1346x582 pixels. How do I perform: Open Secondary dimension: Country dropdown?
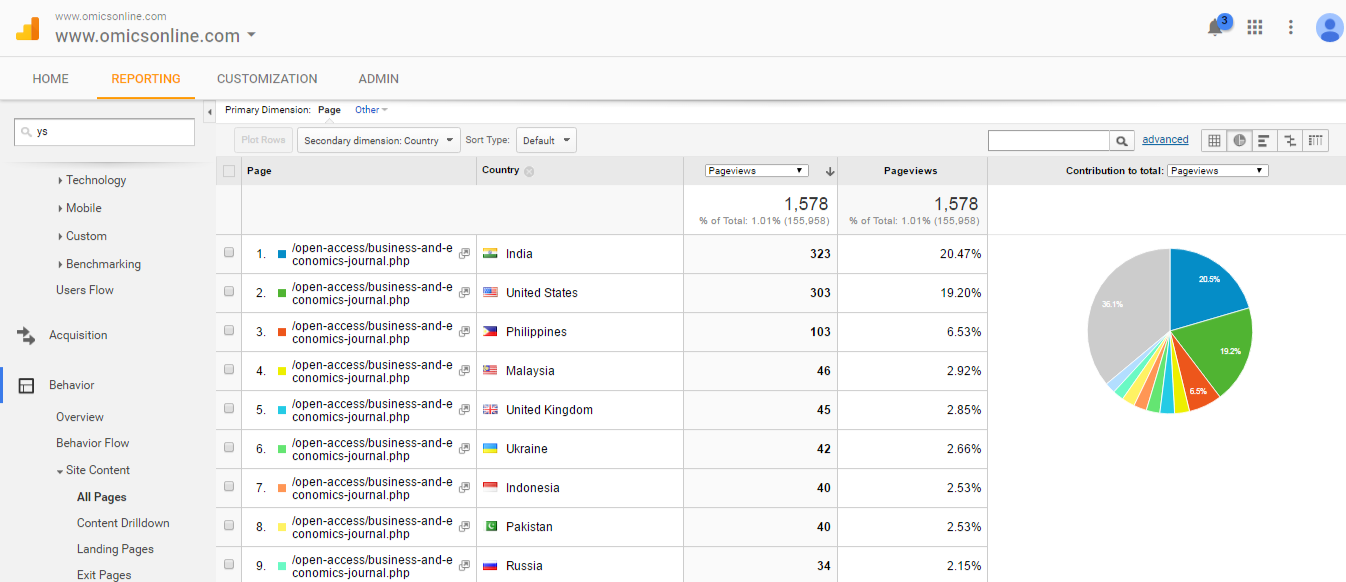coord(379,141)
